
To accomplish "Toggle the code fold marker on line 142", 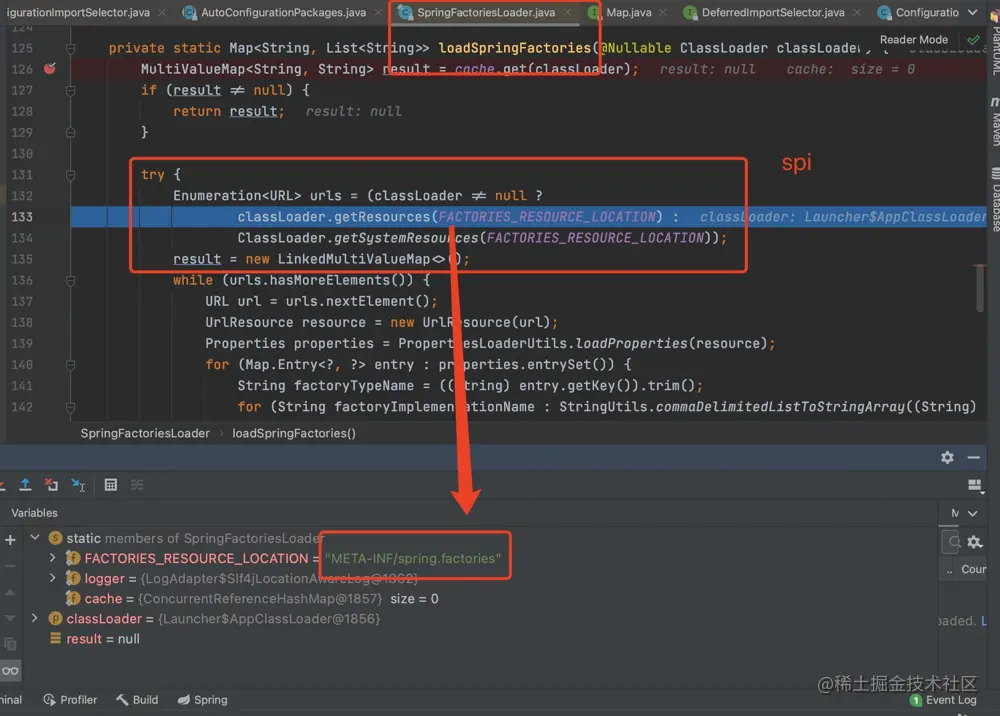I will (71, 407).
